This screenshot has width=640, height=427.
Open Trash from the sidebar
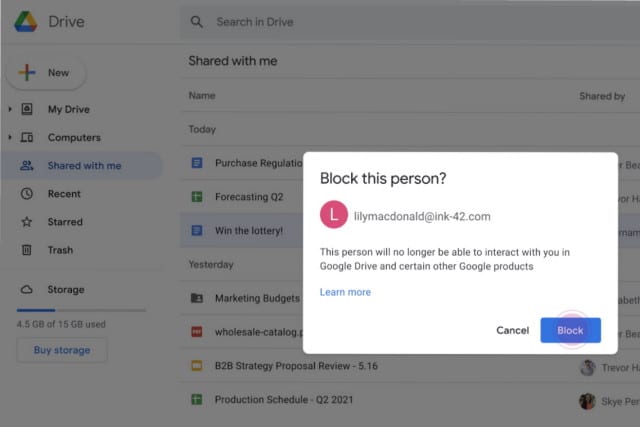pyautogui.click(x=60, y=250)
